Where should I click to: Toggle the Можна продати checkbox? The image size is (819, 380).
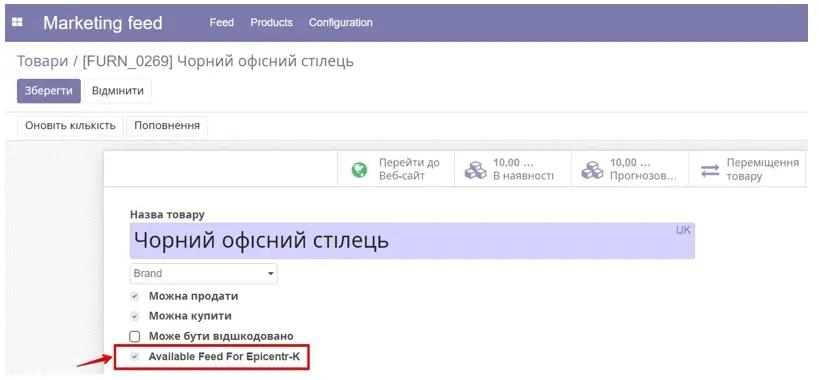[x=135, y=296]
